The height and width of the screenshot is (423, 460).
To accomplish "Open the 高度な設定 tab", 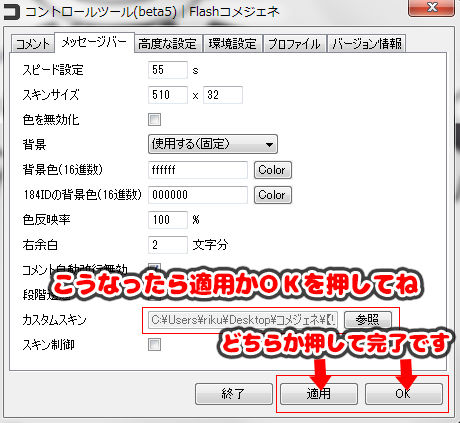I will [x=168, y=44].
